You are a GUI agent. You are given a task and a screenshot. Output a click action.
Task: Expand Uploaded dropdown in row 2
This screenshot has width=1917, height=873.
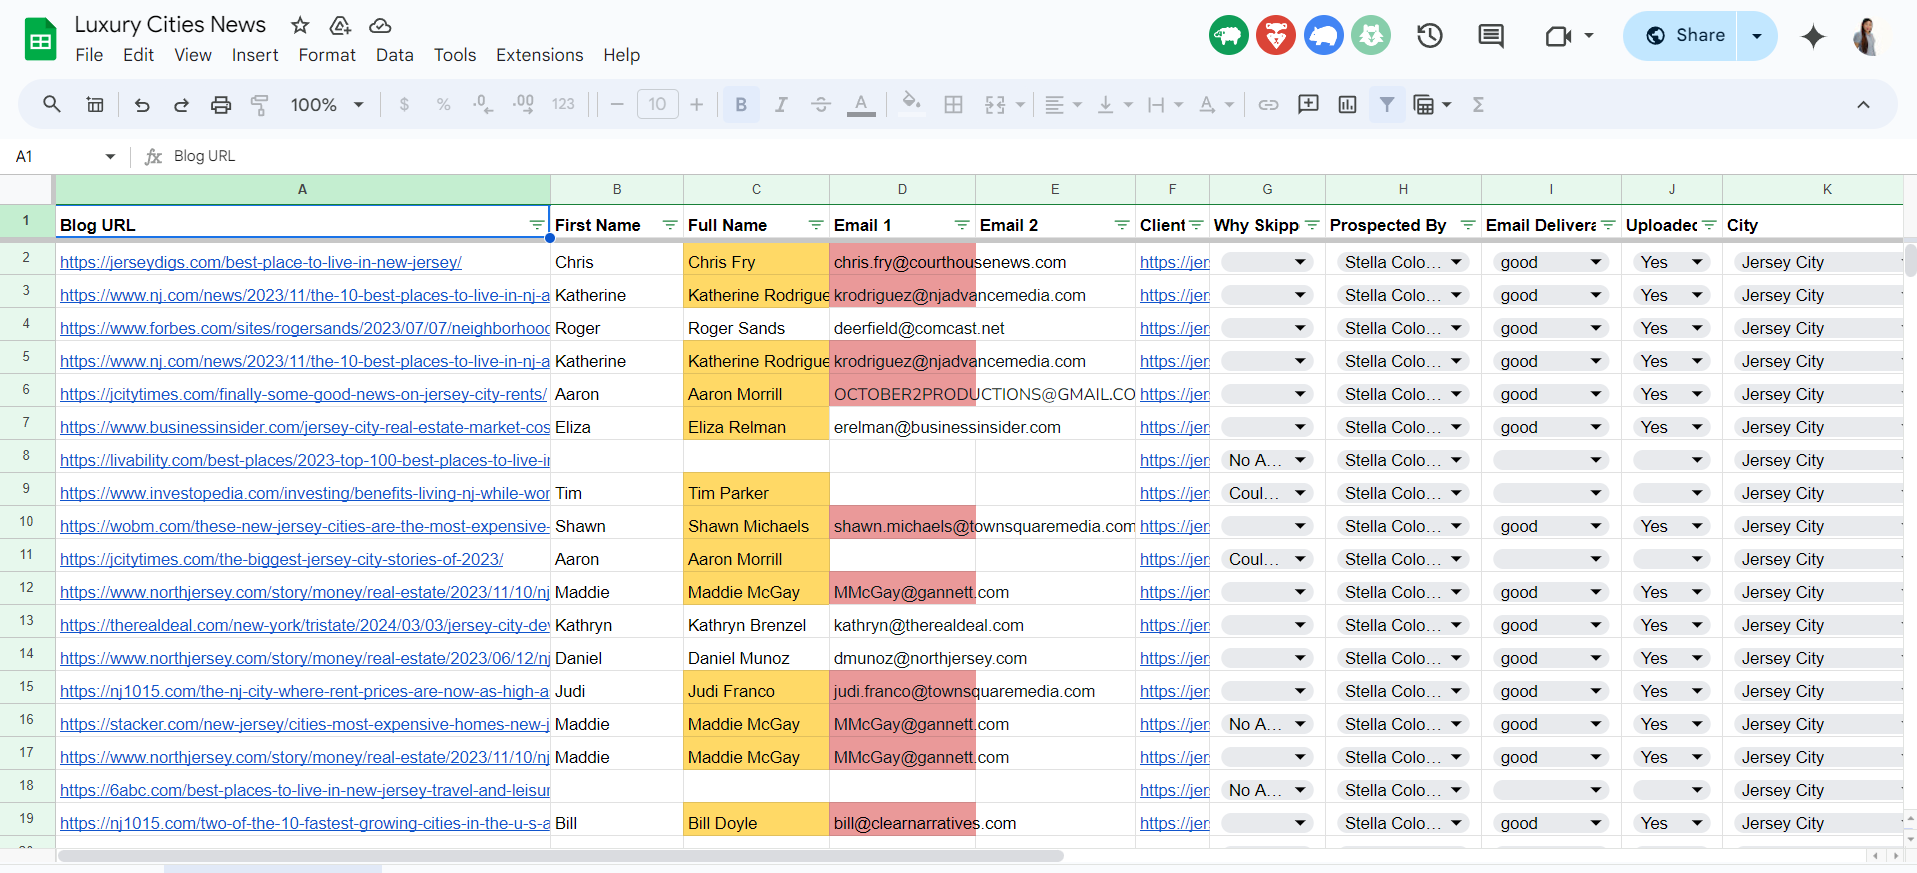pos(1697,262)
